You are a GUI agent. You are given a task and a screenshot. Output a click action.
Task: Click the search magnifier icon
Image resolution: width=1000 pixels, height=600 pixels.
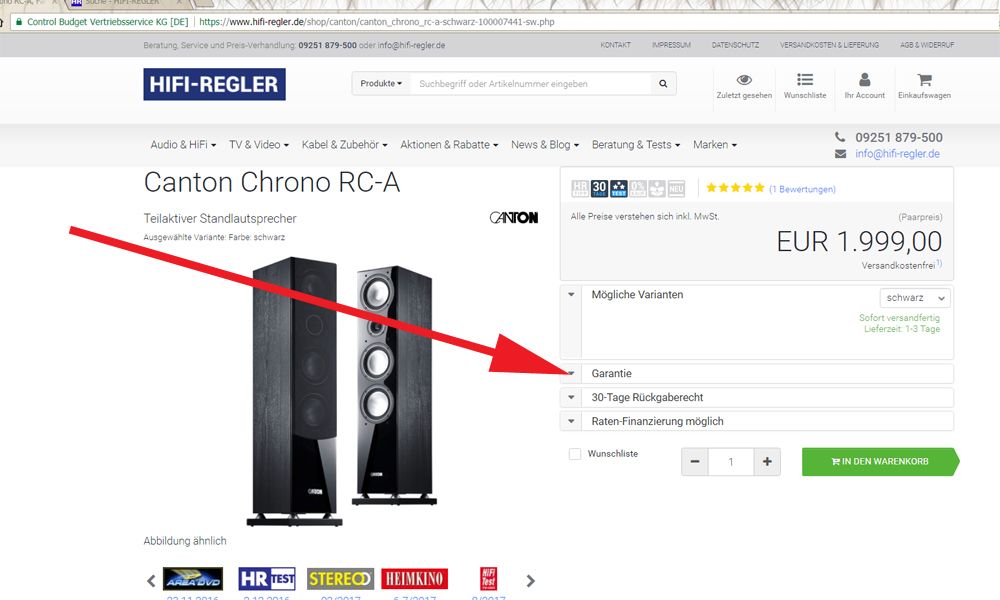(x=663, y=84)
